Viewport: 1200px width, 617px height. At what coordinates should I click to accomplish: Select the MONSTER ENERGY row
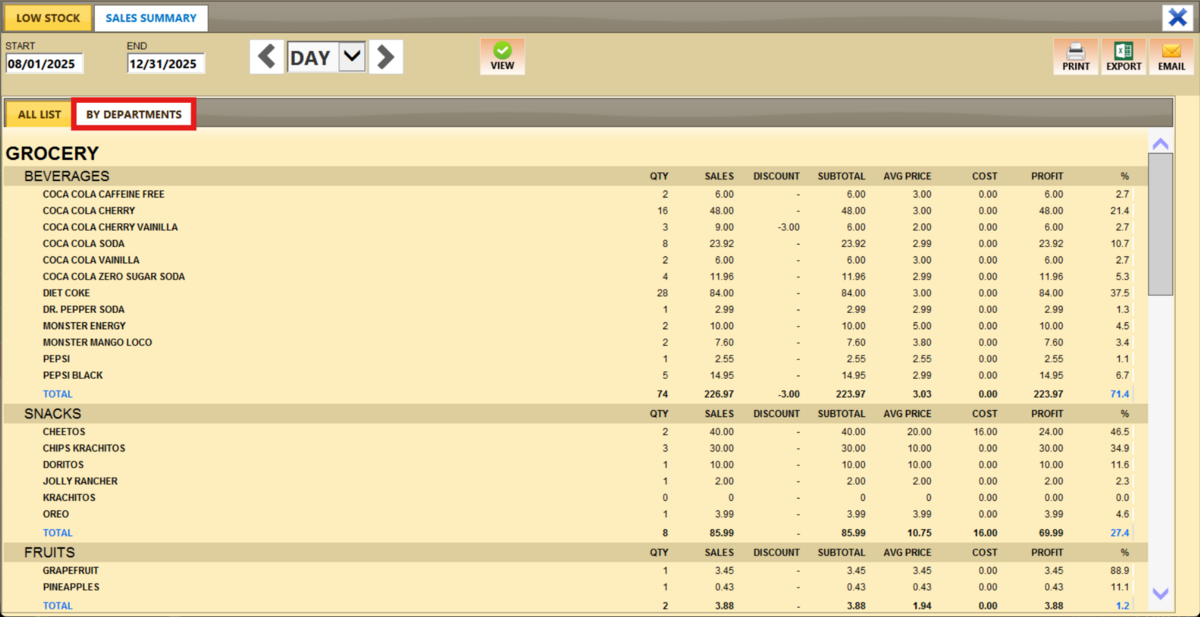(x=84, y=326)
